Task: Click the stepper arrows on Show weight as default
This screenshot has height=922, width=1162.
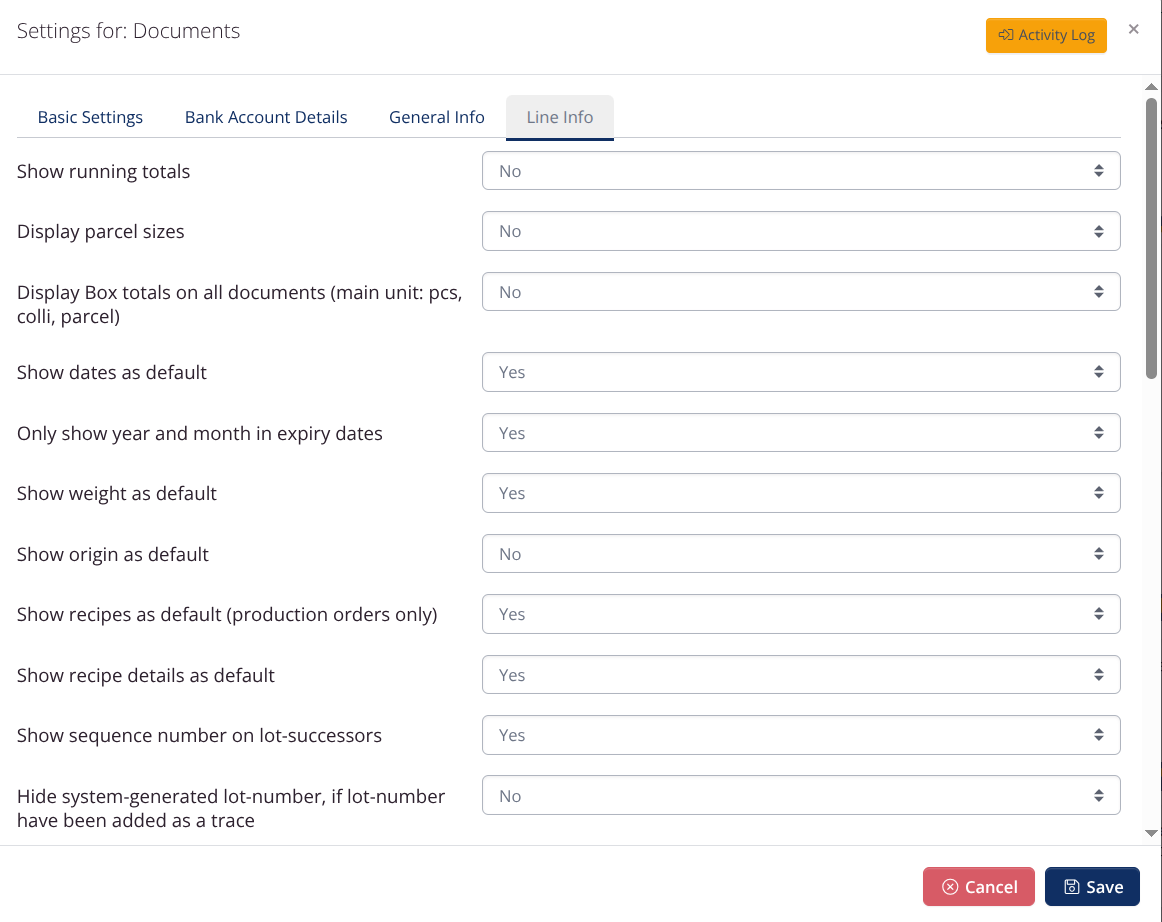Action: point(1100,493)
